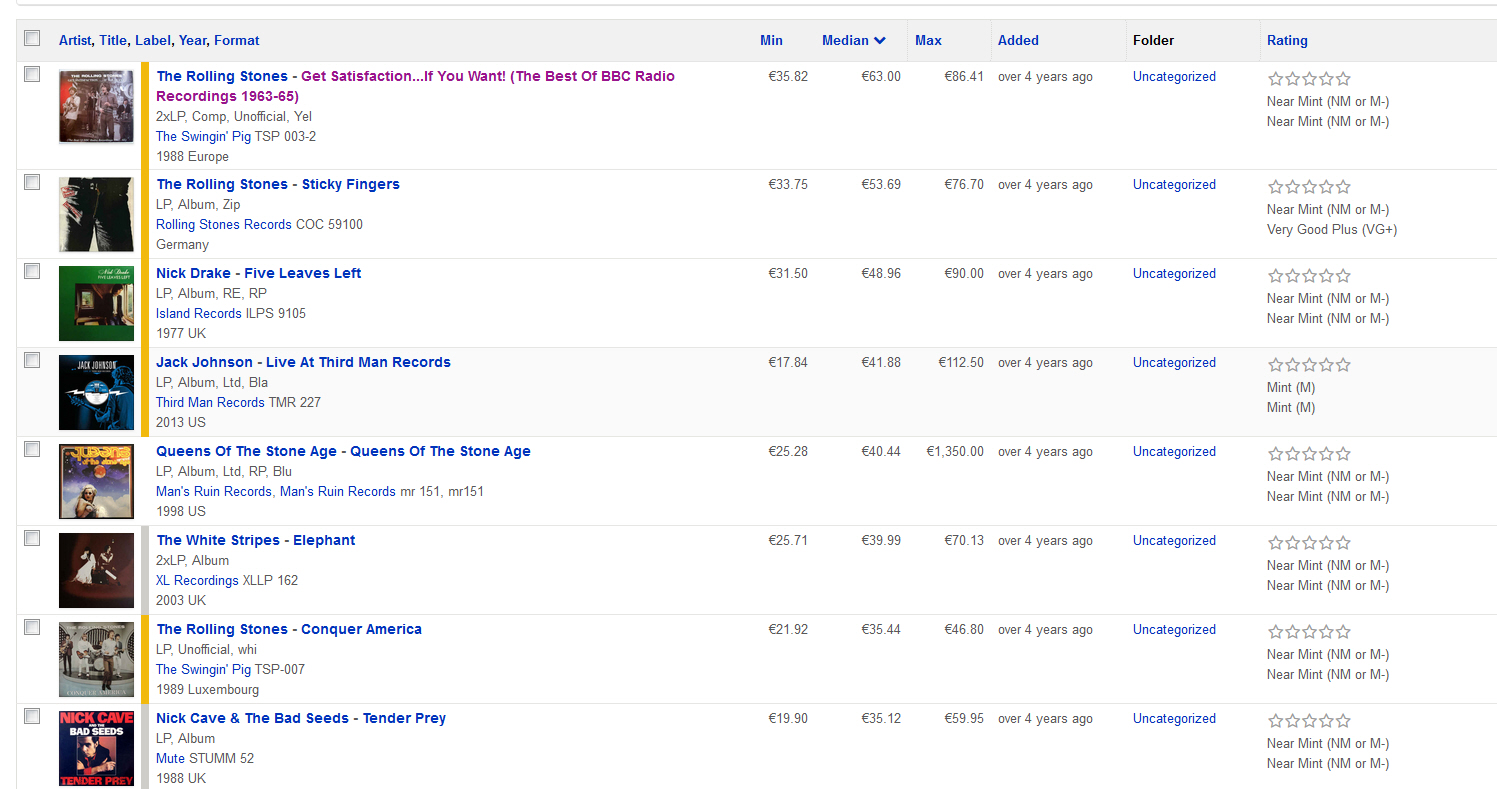The height and width of the screenshot is (789, 1497).
Task: Open the Get Satisfaction album cover thumbnail
Action: 96,106
